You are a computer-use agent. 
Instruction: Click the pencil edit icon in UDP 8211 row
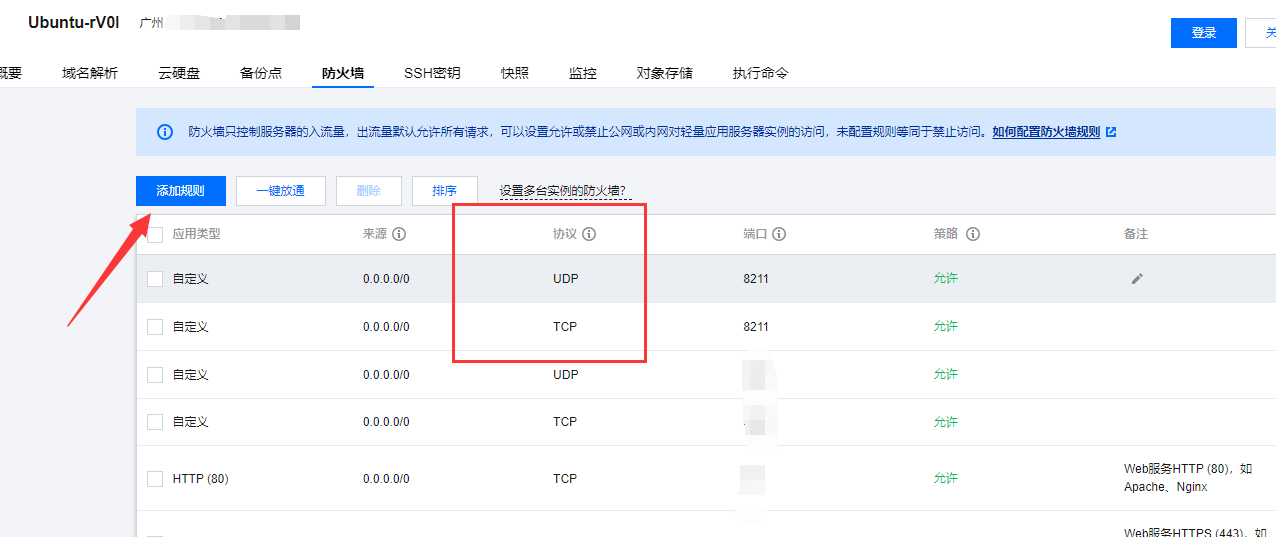pos(1136,279)
